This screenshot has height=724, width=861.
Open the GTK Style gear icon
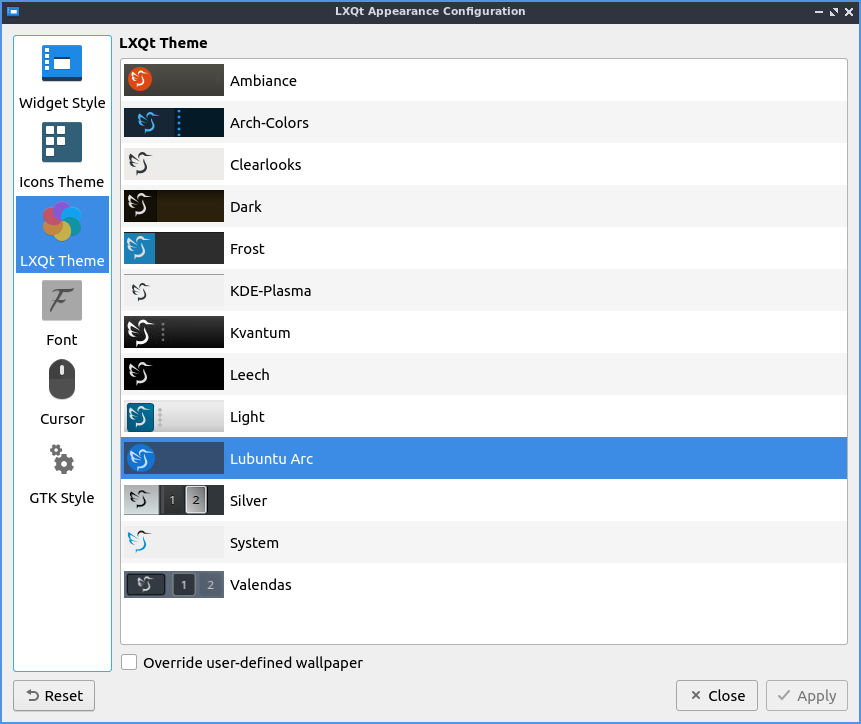click(x=62, y=459)
